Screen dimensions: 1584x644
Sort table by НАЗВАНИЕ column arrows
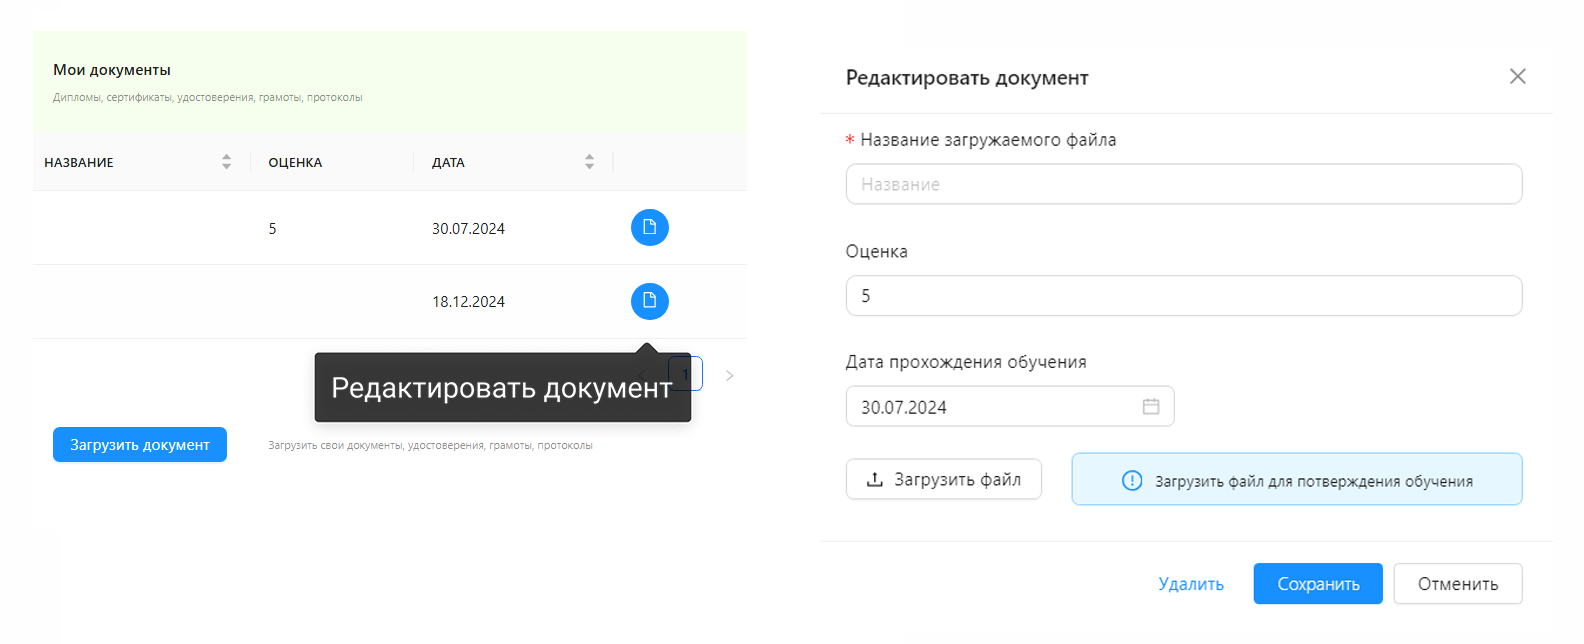(227, 162)
